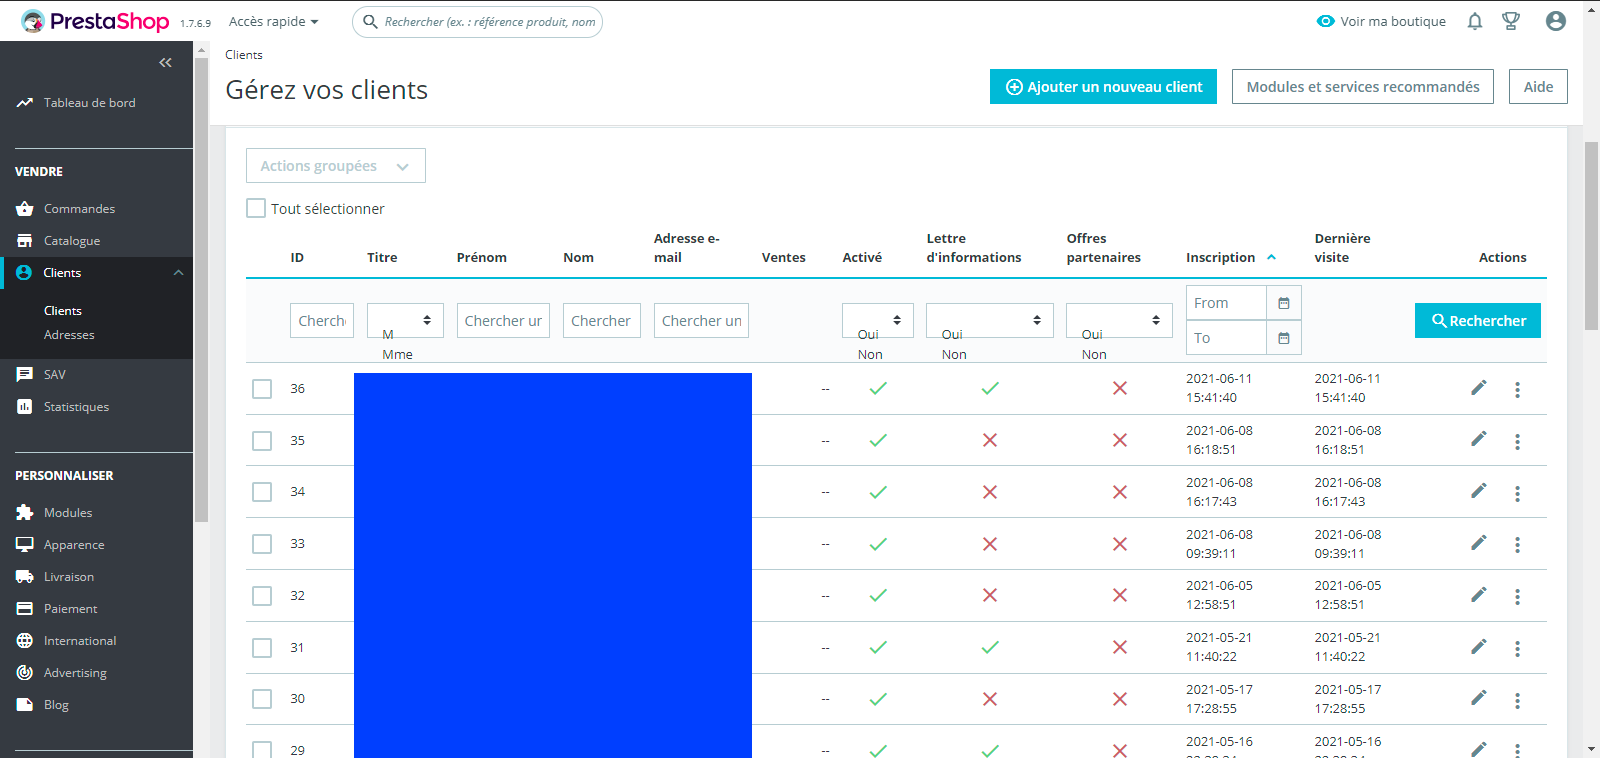The width and height of the screenshot is (1600, 758).
Task: Go to Adresses submenu item
Action: pyautogui.click(x=69, y=335)
